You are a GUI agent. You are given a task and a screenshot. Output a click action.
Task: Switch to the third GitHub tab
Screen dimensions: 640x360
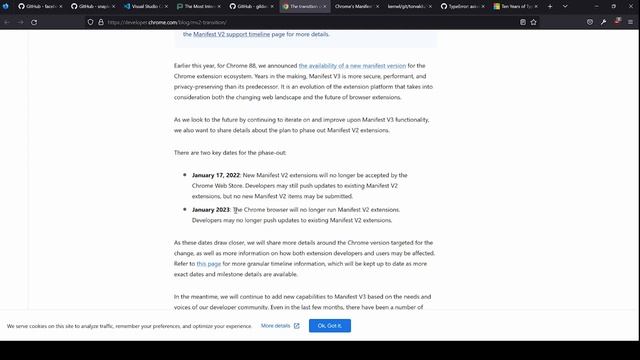251,6
